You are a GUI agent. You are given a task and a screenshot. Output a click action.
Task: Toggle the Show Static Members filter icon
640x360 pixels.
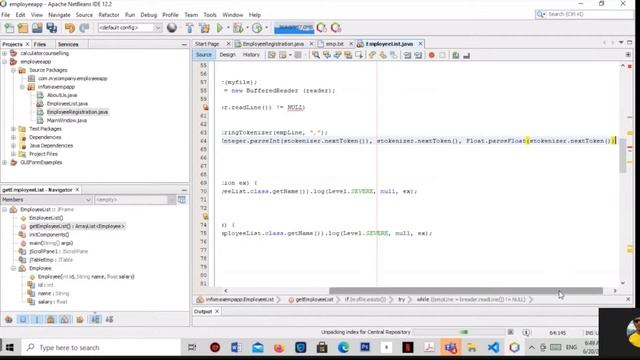pos(37,320)
